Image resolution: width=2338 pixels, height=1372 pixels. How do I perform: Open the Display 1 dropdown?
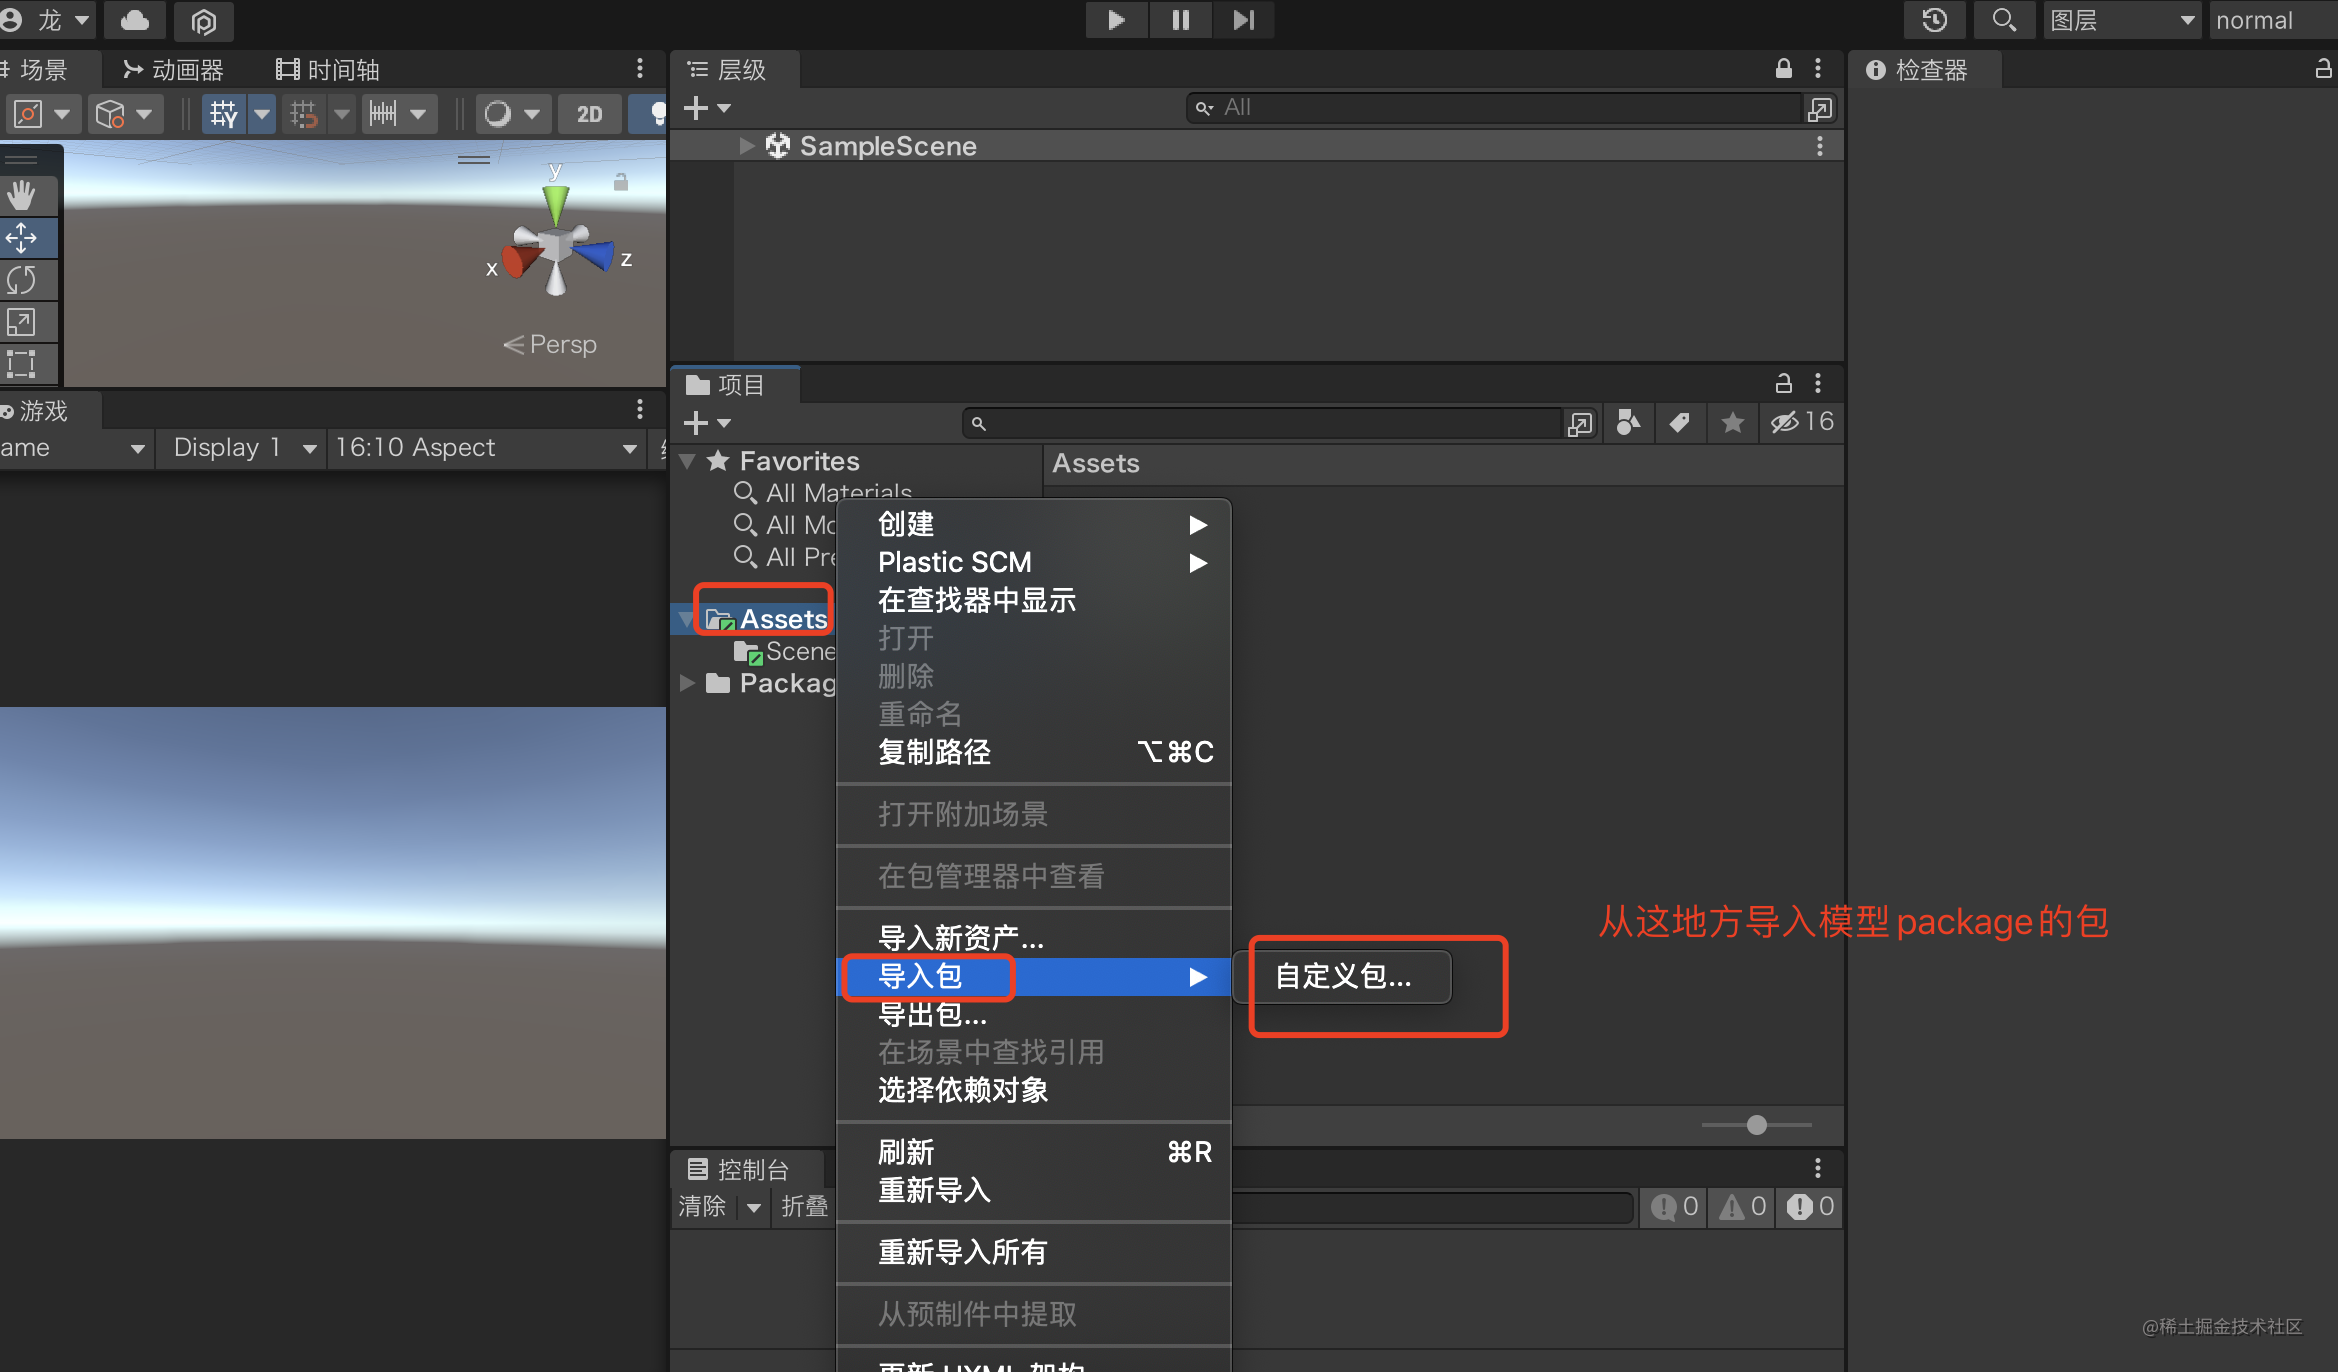242,447
